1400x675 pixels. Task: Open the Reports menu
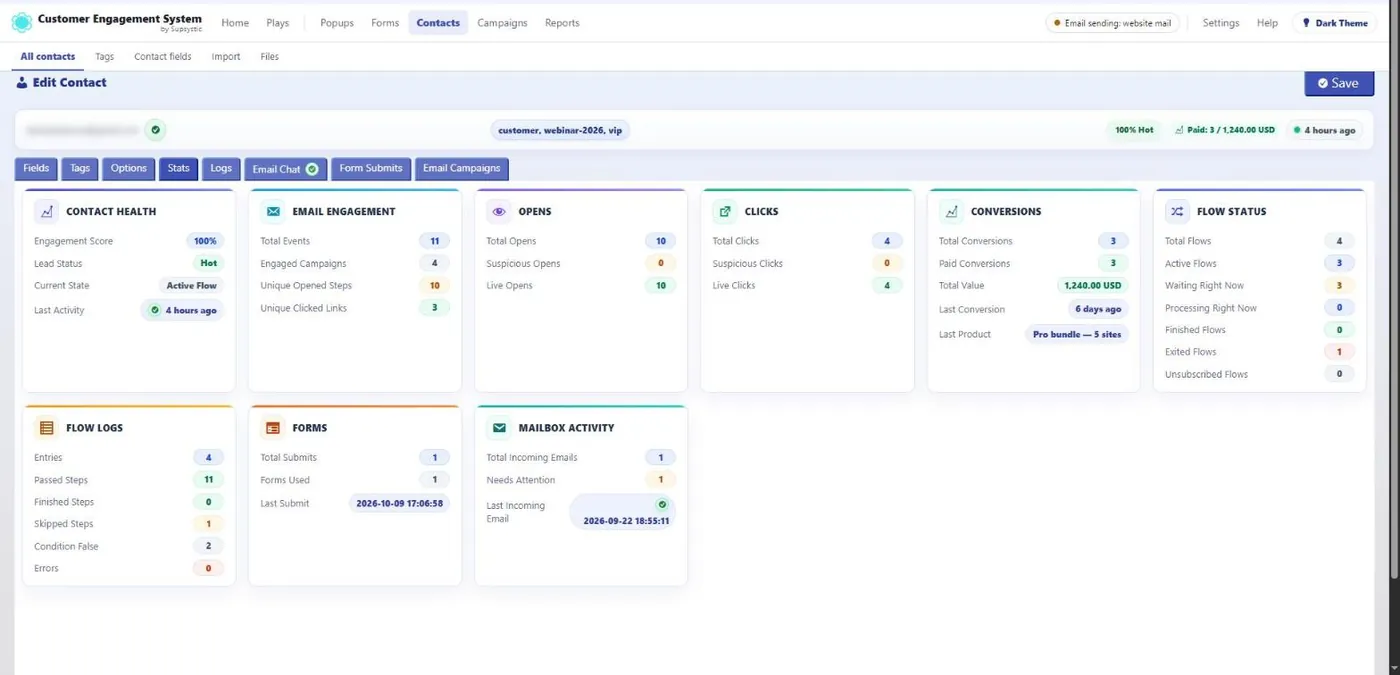pyautogui.click(x=562, y=23)
